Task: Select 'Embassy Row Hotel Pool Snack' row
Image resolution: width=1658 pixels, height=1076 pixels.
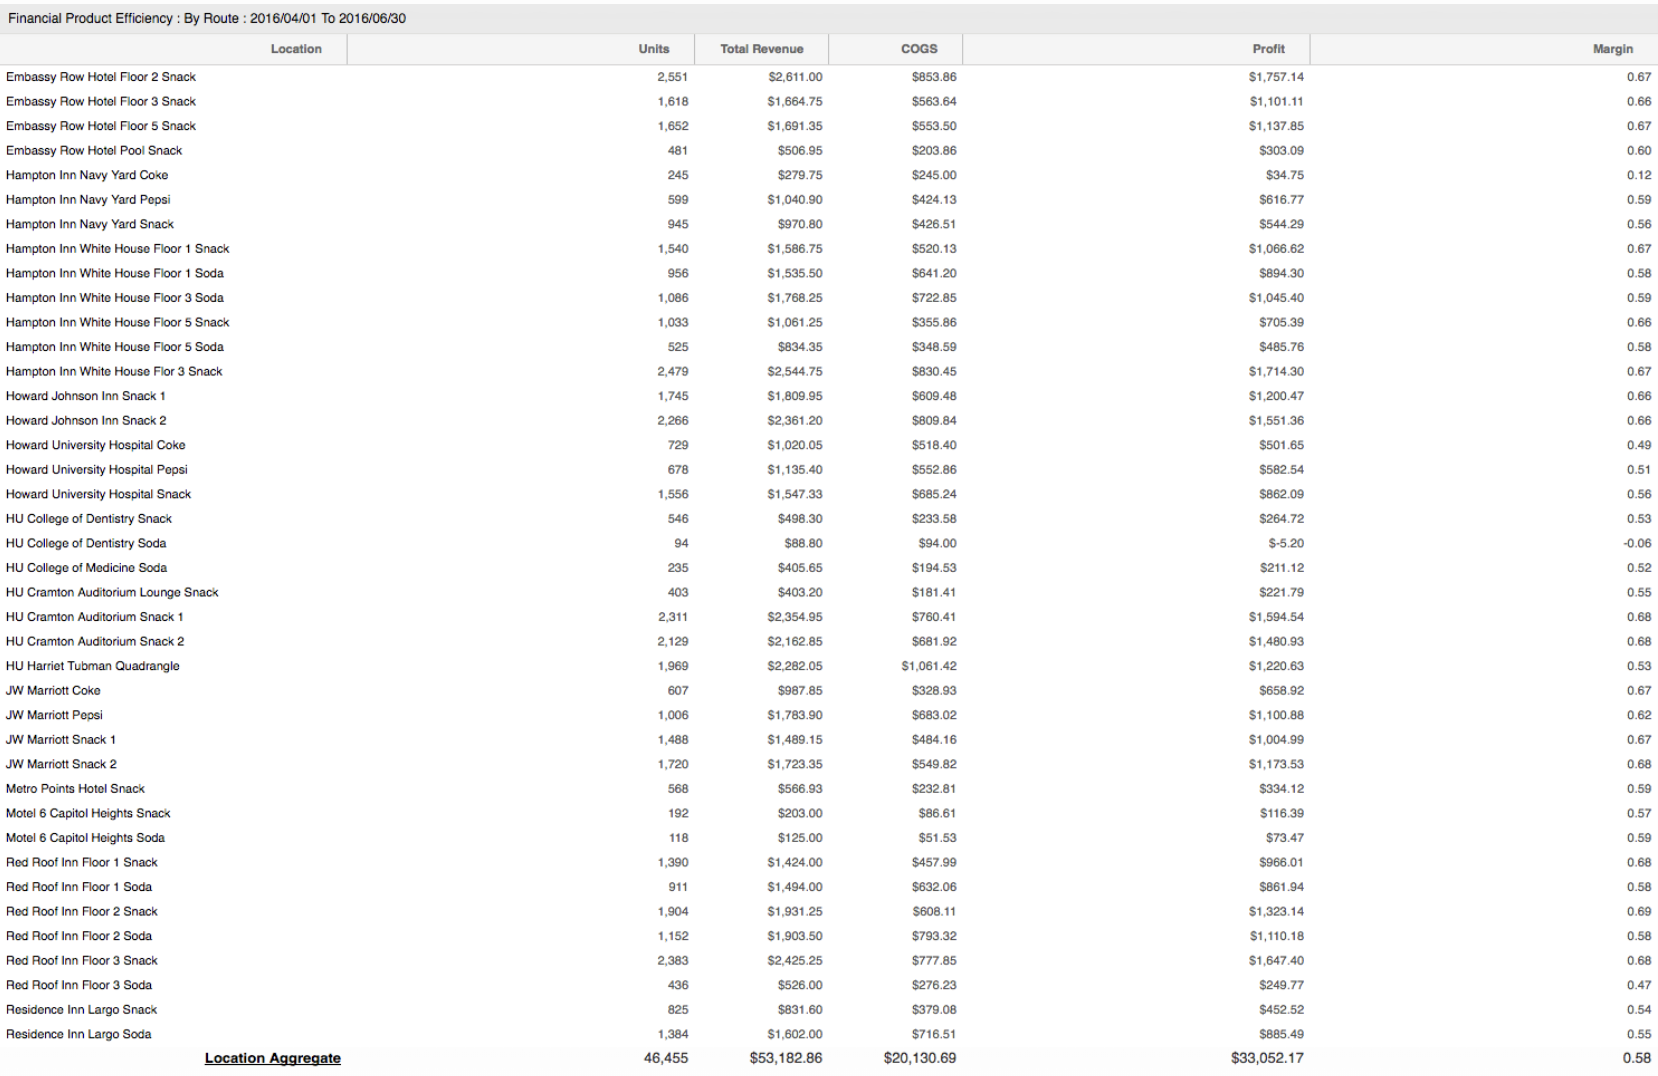Action: click(829, 150)
